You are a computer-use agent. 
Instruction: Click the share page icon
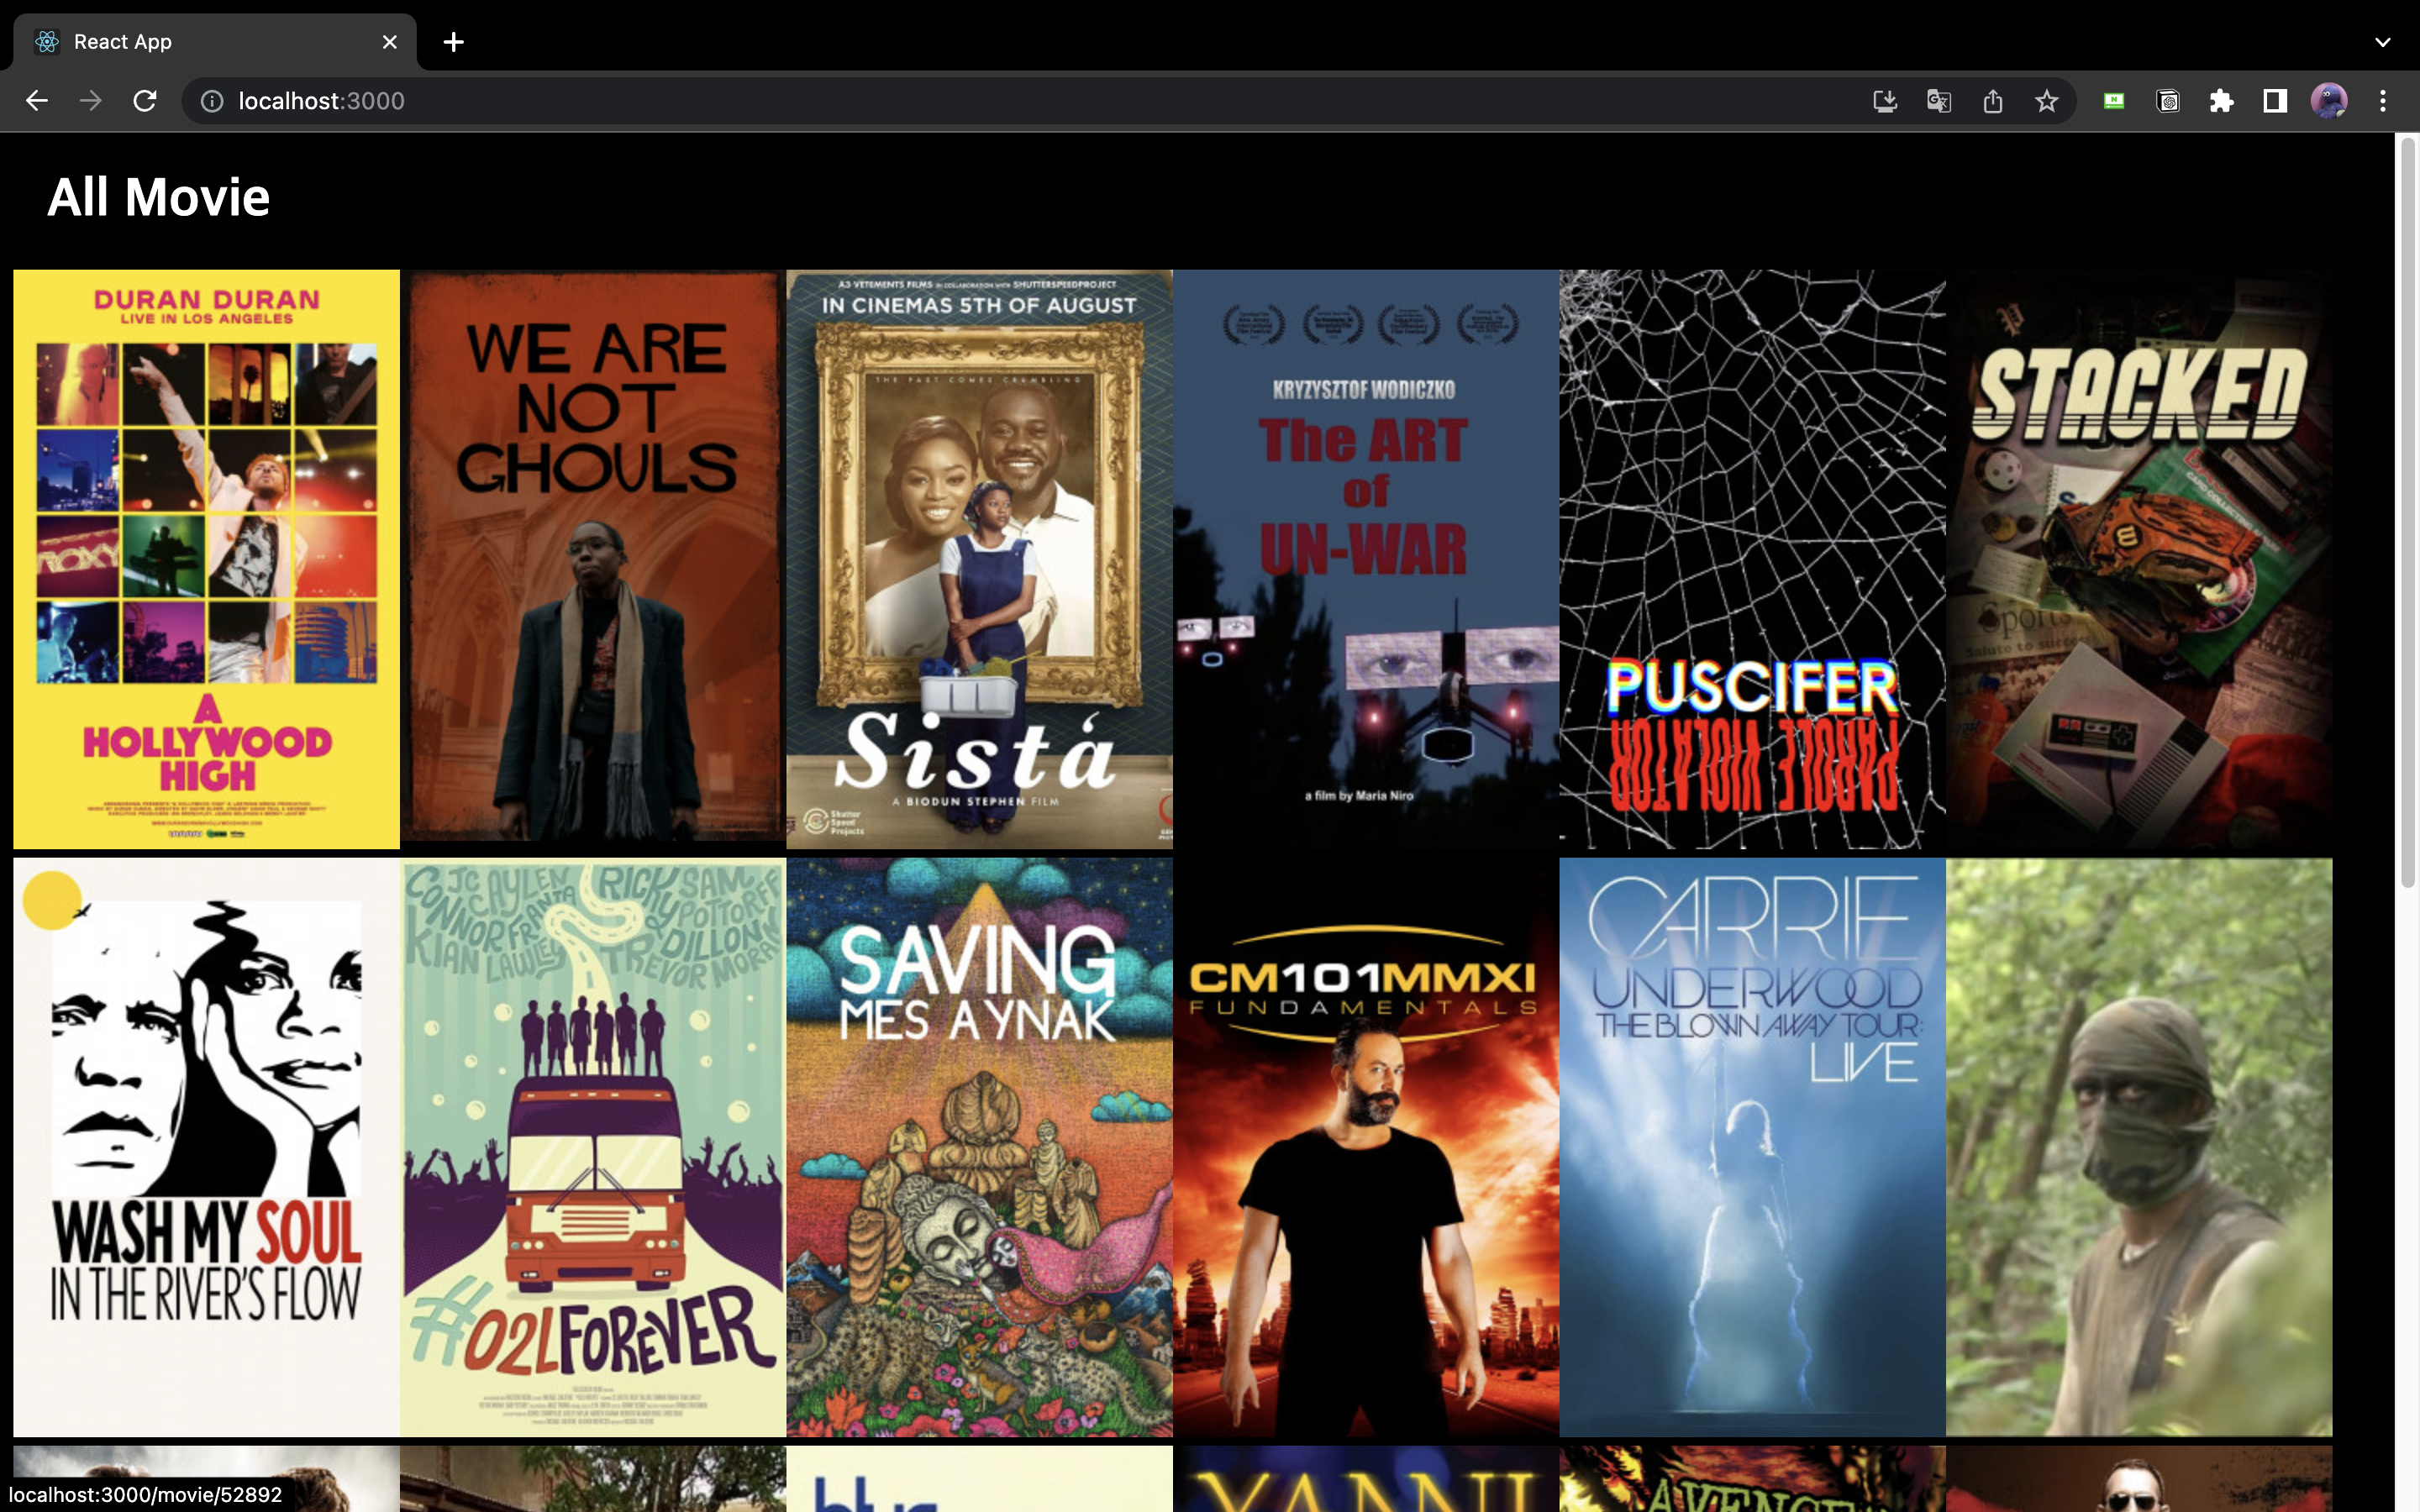[x=1992, y=101]
